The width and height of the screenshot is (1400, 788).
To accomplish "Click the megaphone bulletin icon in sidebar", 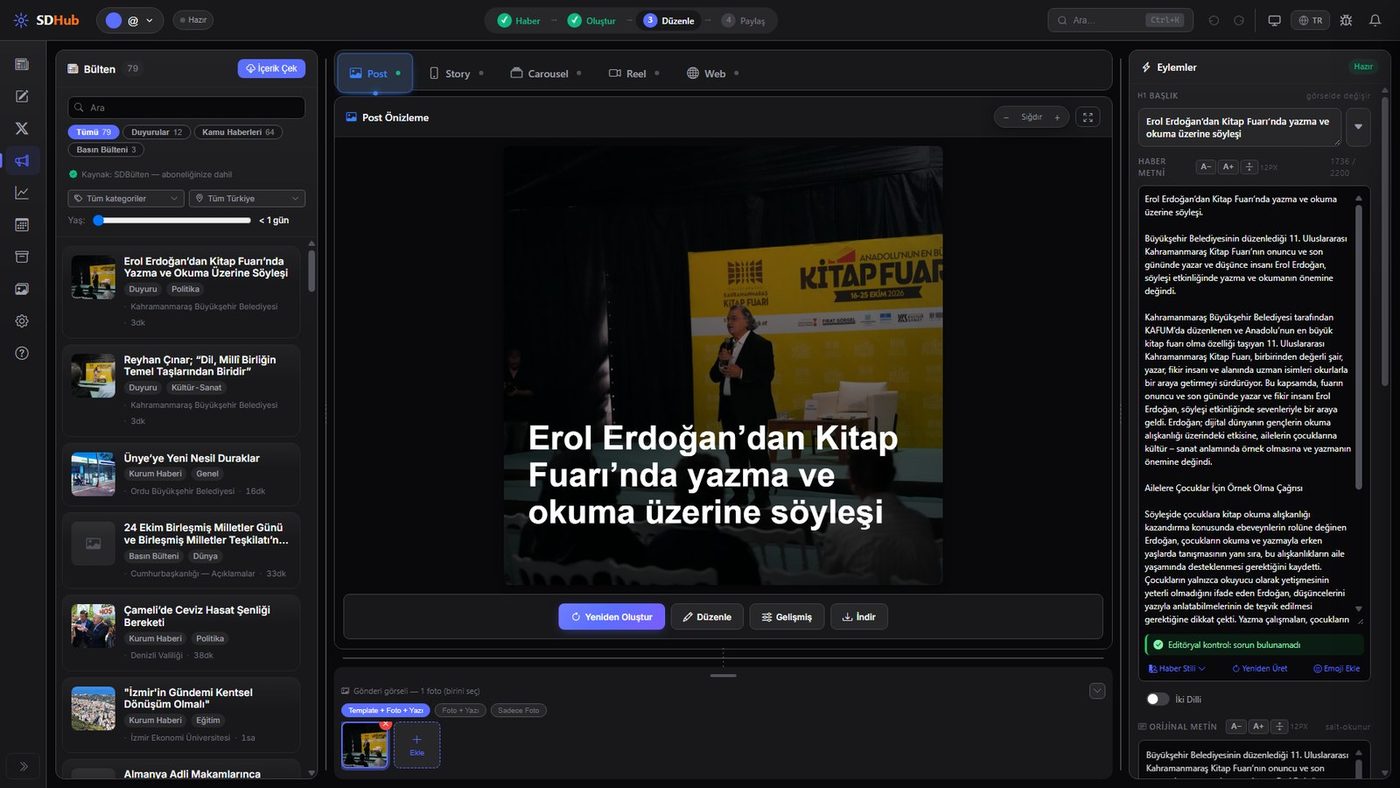I will (x=22, y=160).
